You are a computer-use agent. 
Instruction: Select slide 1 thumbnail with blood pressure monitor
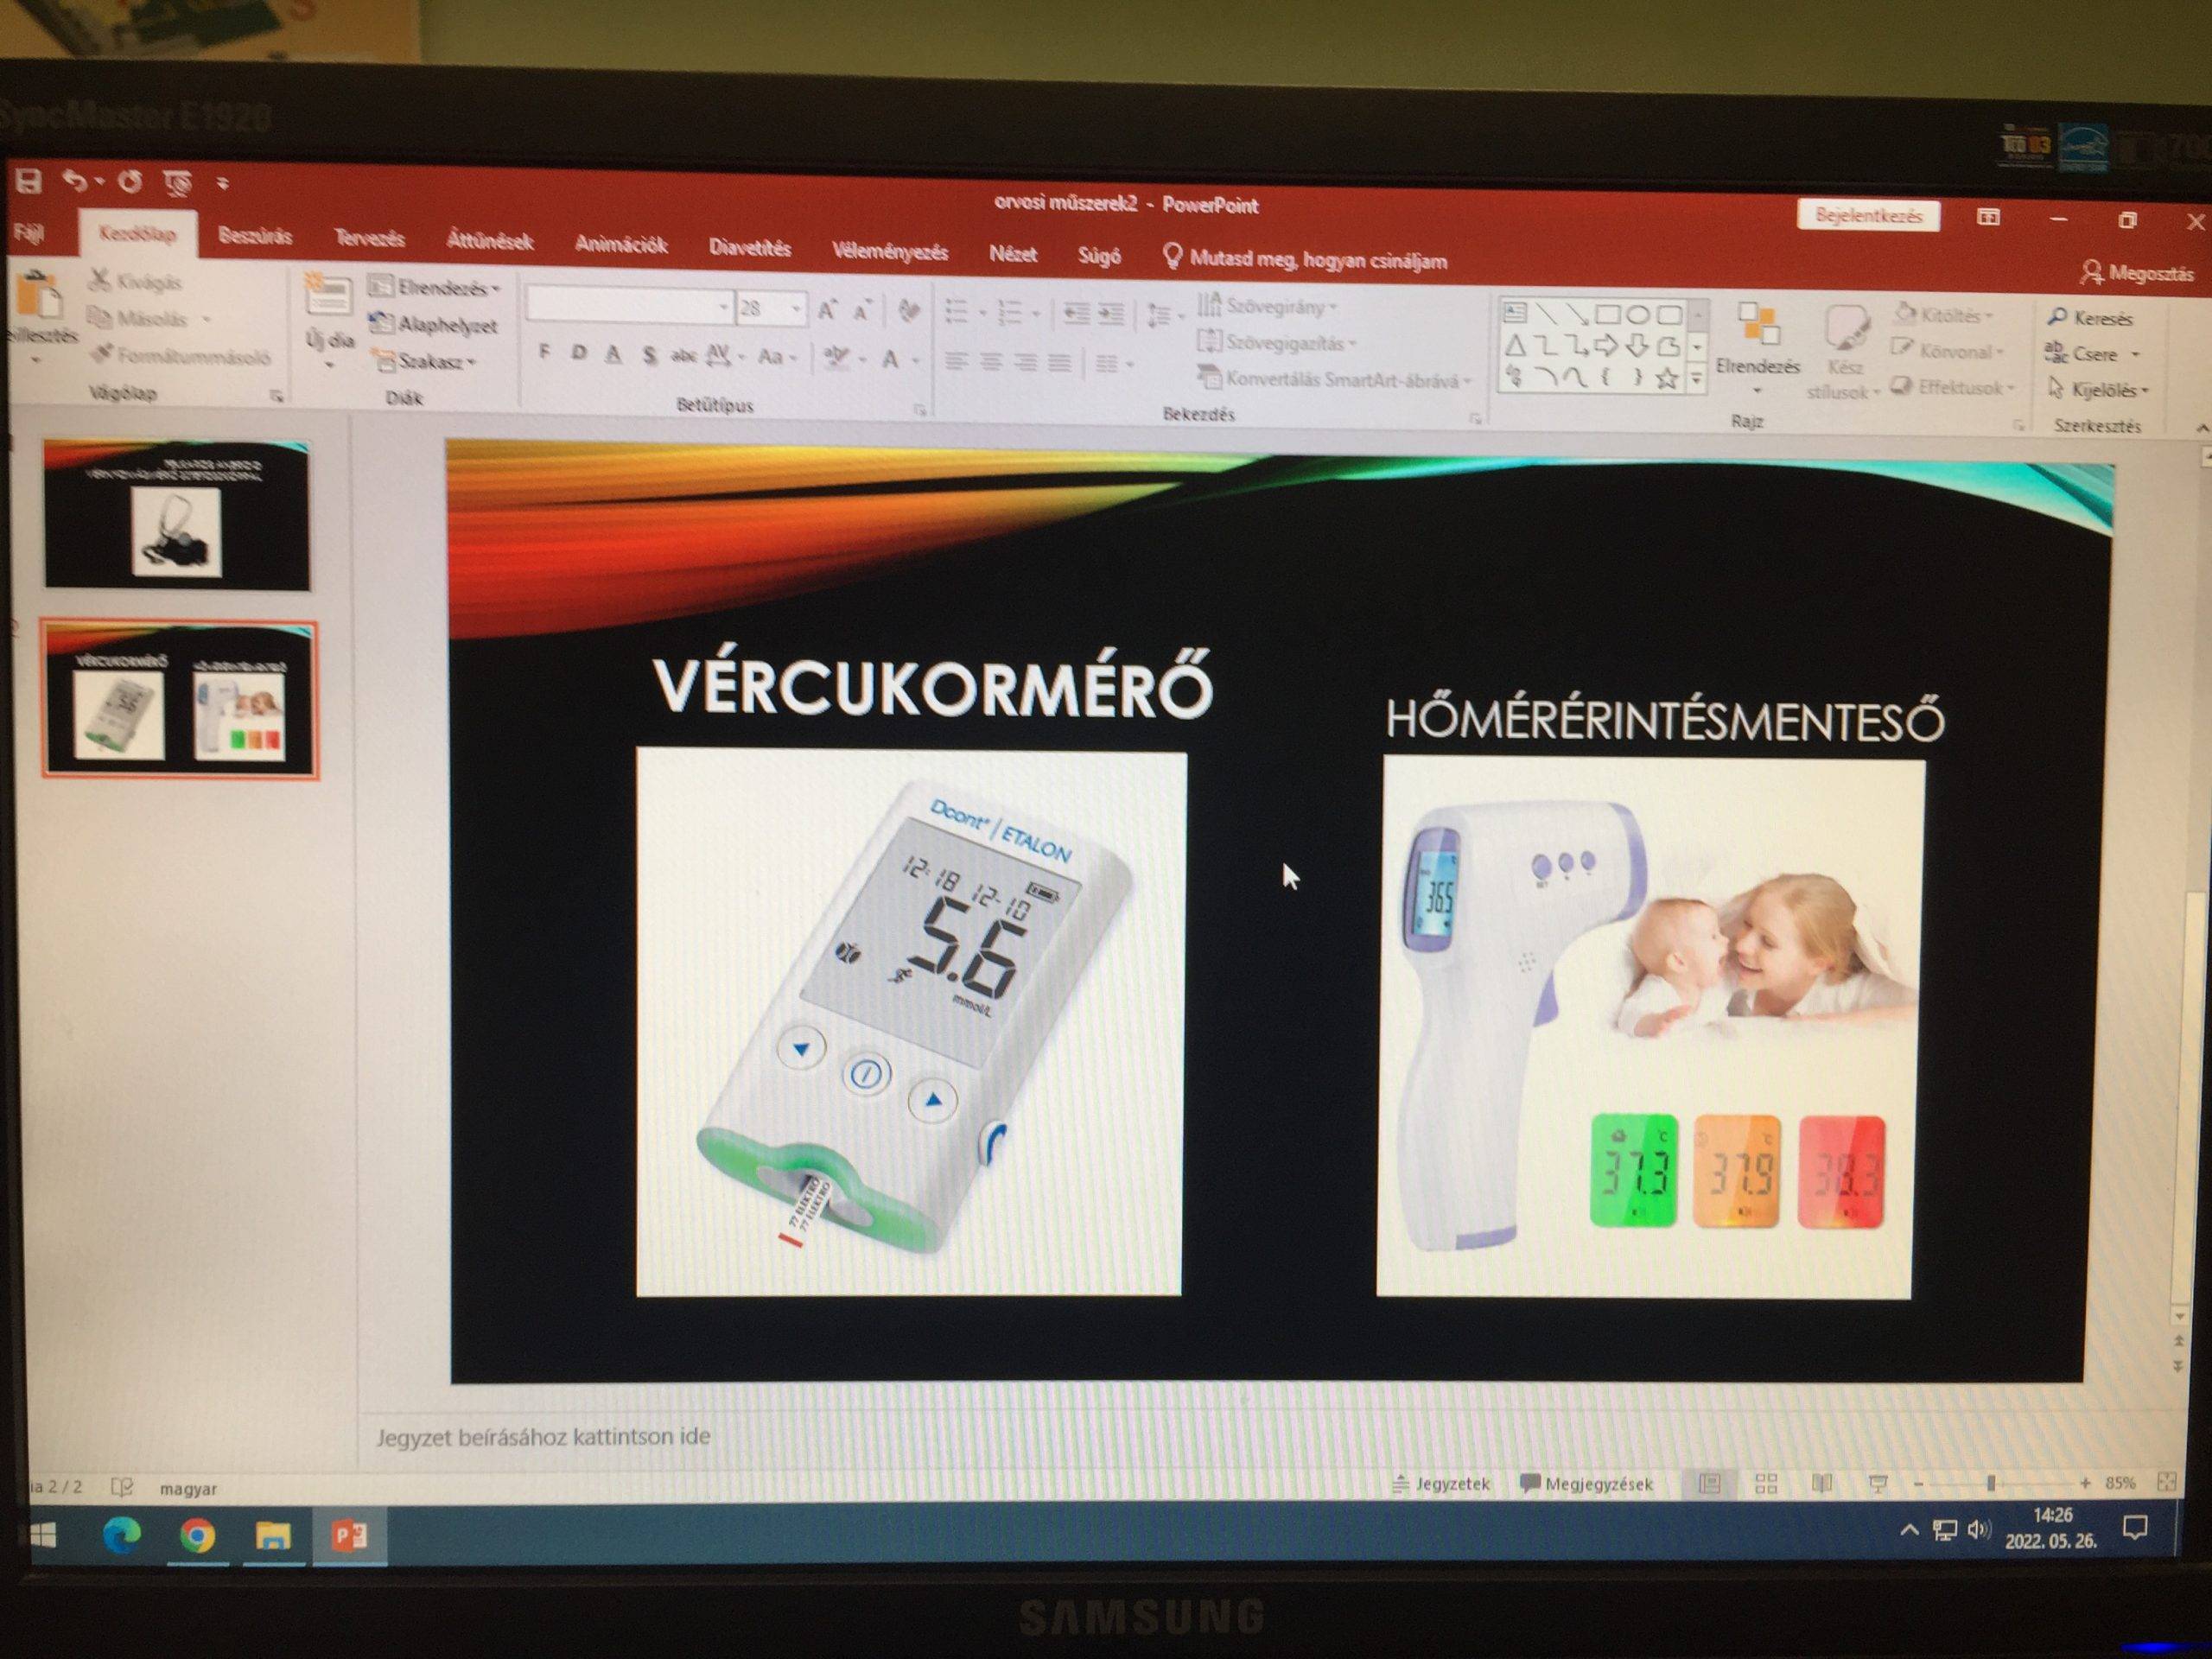[177, 516]
